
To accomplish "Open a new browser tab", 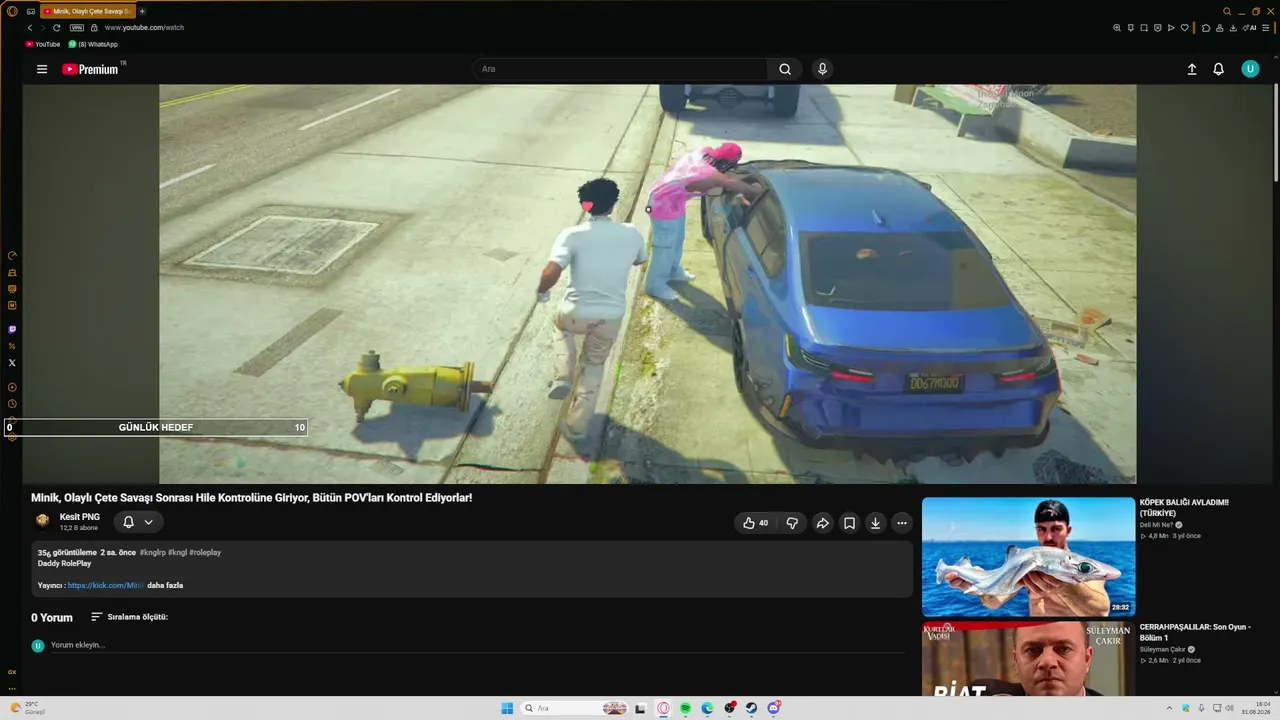I will (x=142, y=11).
